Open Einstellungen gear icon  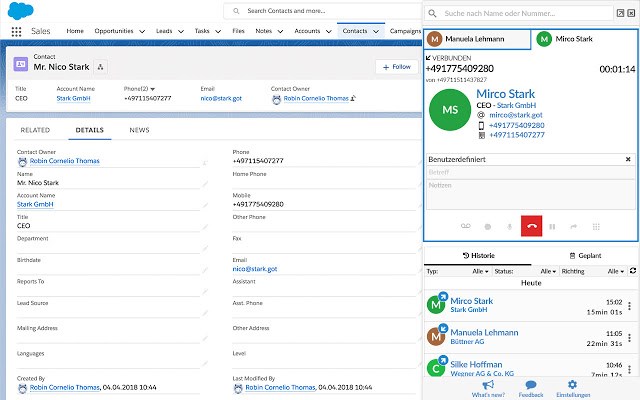tap(573, 384)
